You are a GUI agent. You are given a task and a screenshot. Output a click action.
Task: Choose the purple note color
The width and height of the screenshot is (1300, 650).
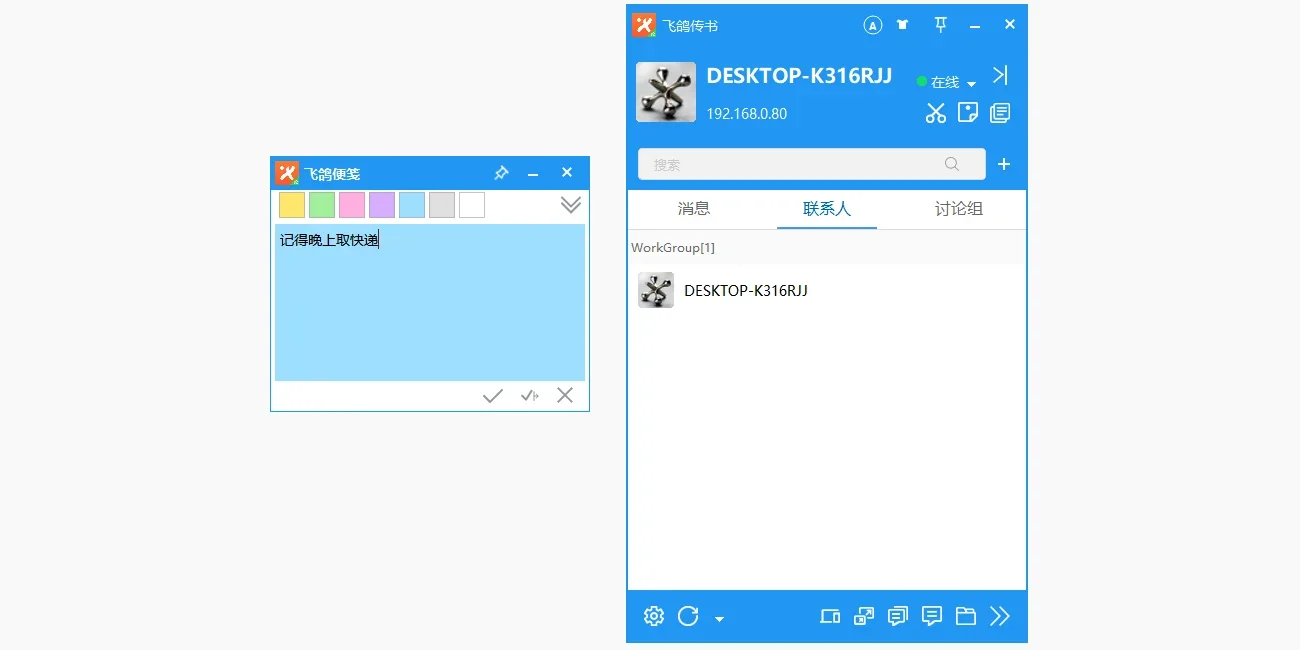click(x=382, y=205)
